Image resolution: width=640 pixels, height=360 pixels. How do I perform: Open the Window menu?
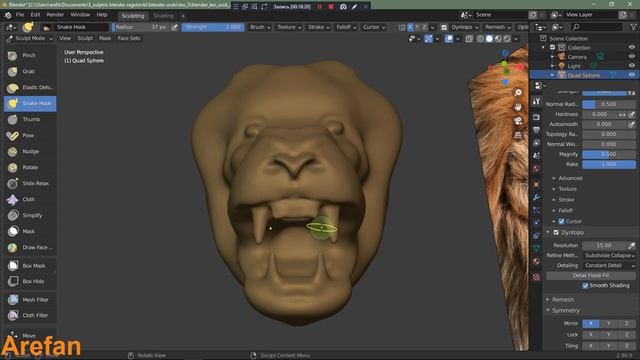pyautogui.click(x=80, y=15)
